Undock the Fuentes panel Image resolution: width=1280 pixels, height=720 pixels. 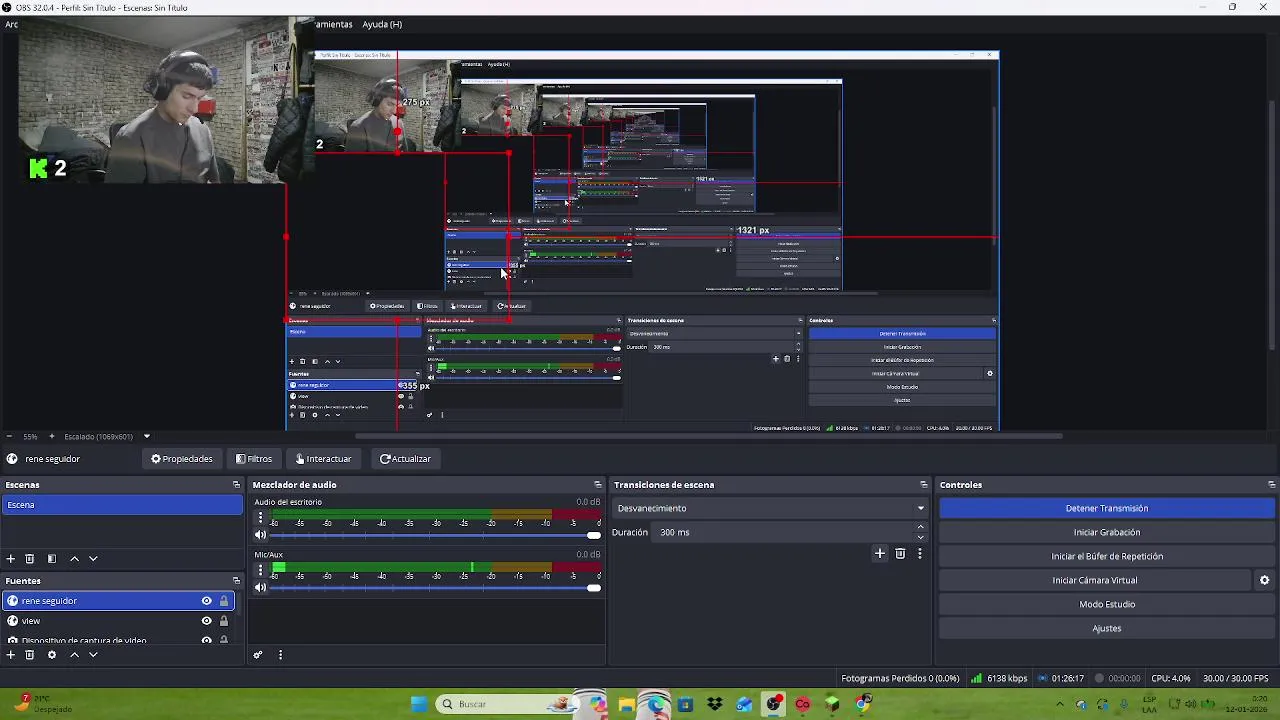tap(236, 581)
